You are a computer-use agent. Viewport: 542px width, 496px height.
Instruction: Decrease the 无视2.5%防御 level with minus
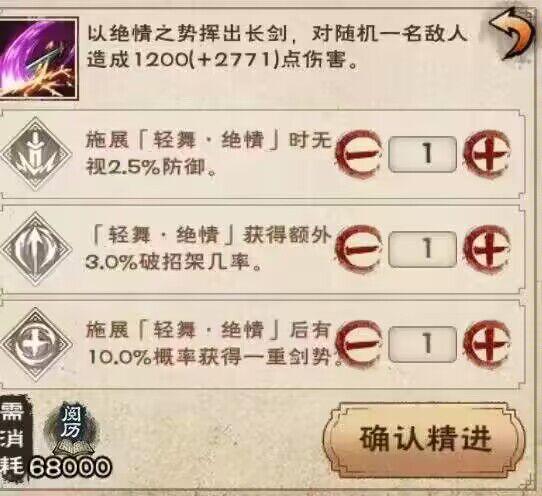pos(359,154)
